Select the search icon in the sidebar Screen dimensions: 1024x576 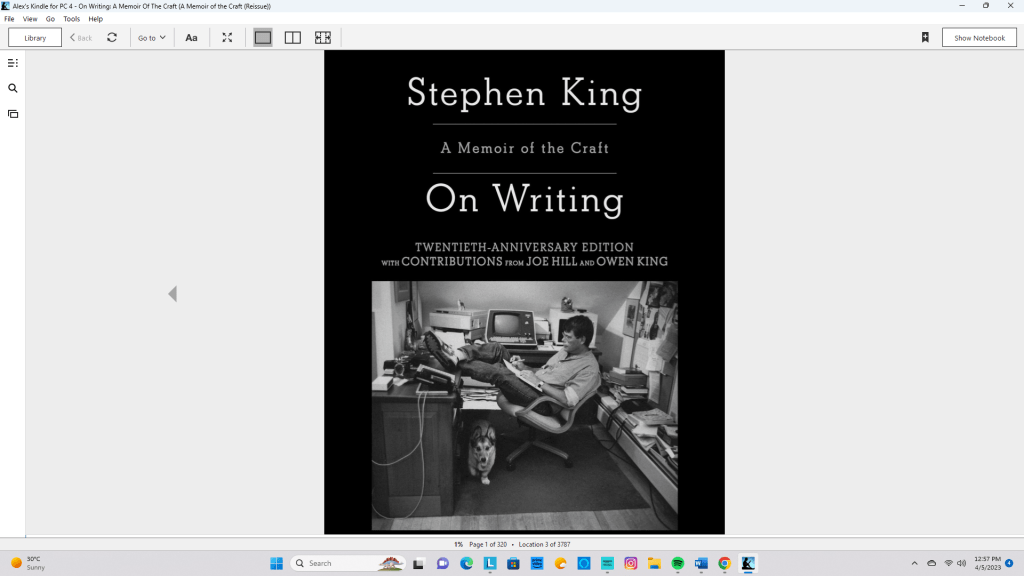[x=12, y=88]
